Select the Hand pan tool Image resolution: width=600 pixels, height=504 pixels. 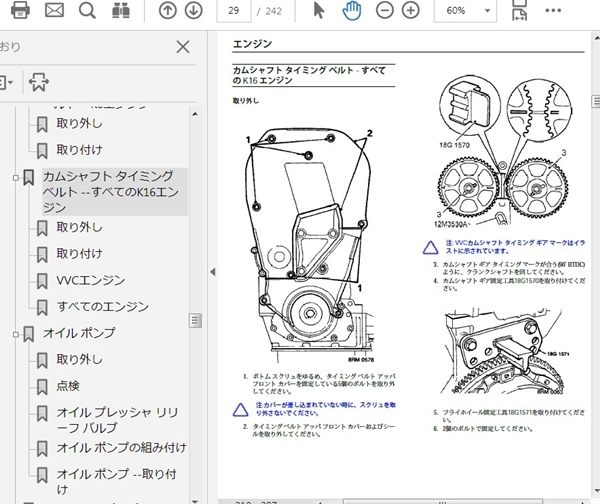pyautogui.click(x=351, y=10)
